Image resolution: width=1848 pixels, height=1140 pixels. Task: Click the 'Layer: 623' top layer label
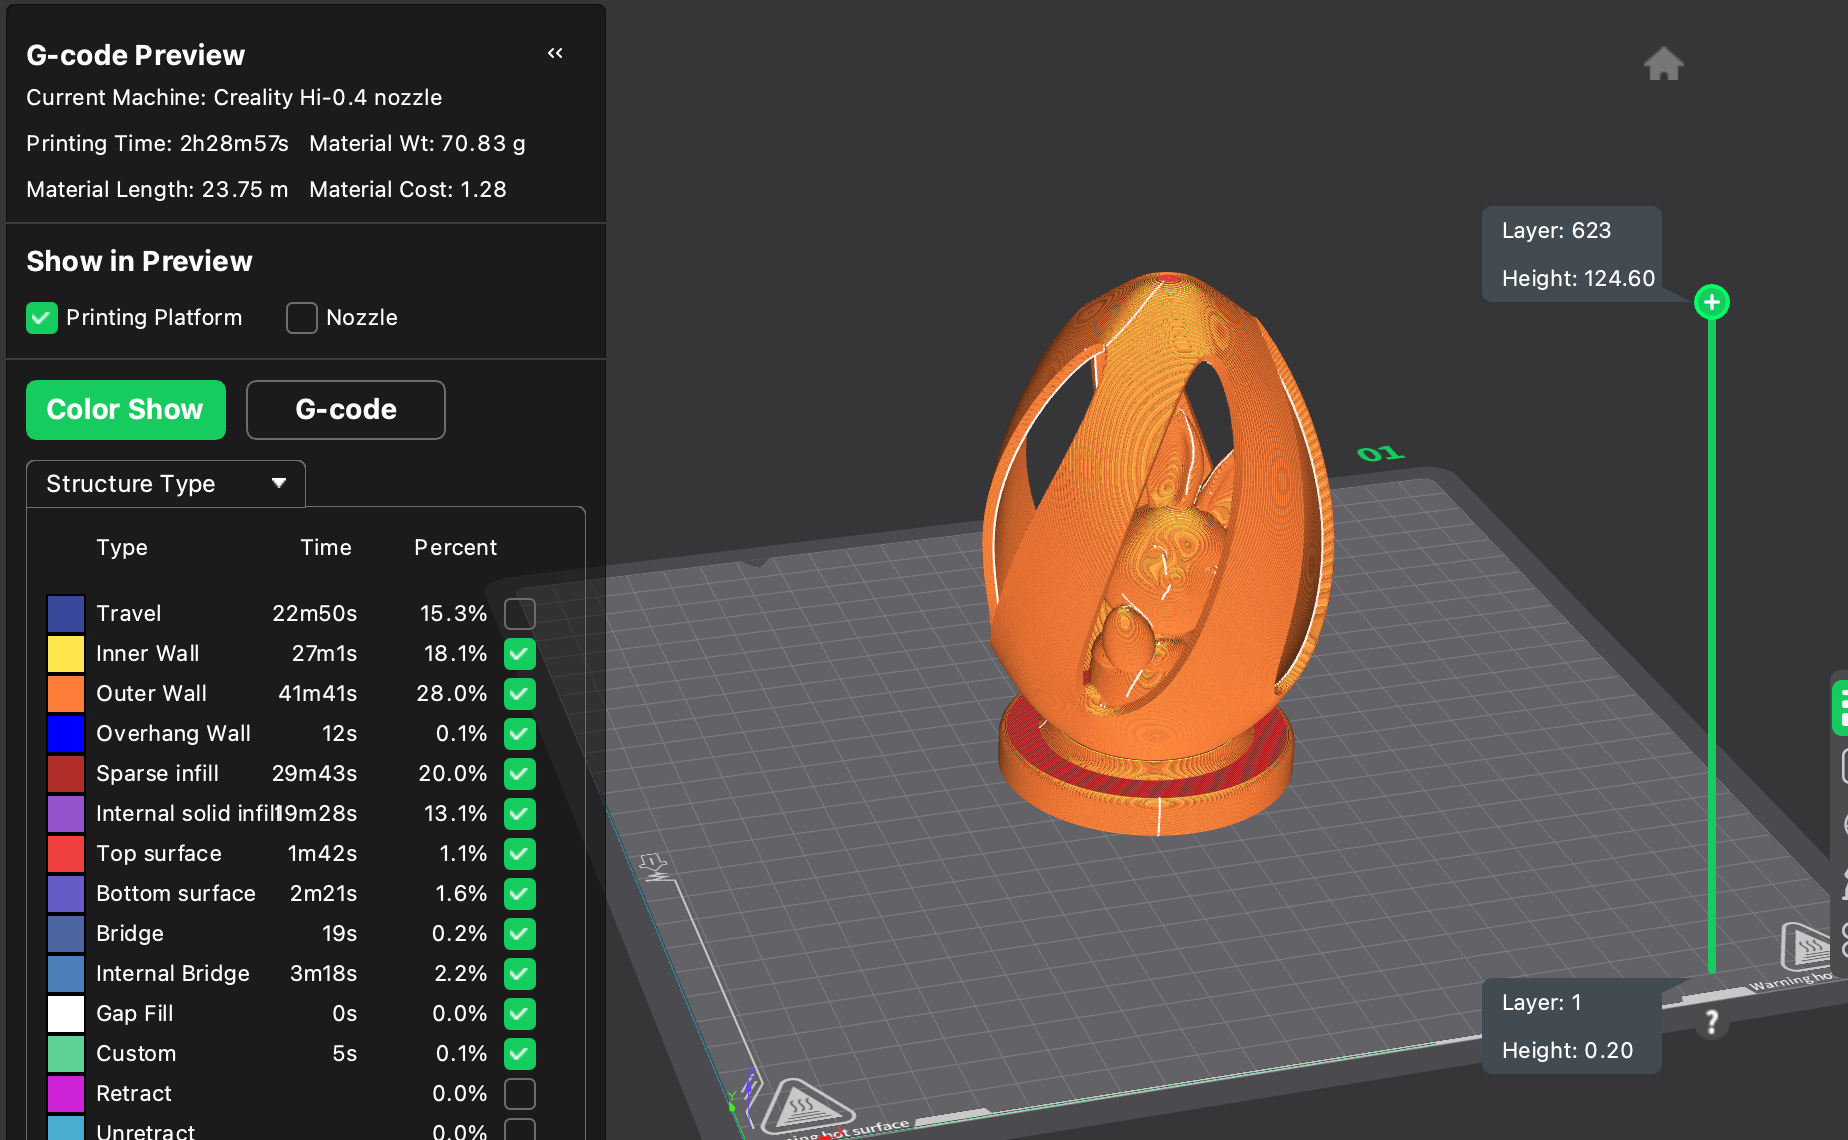tap(1556, 231)
